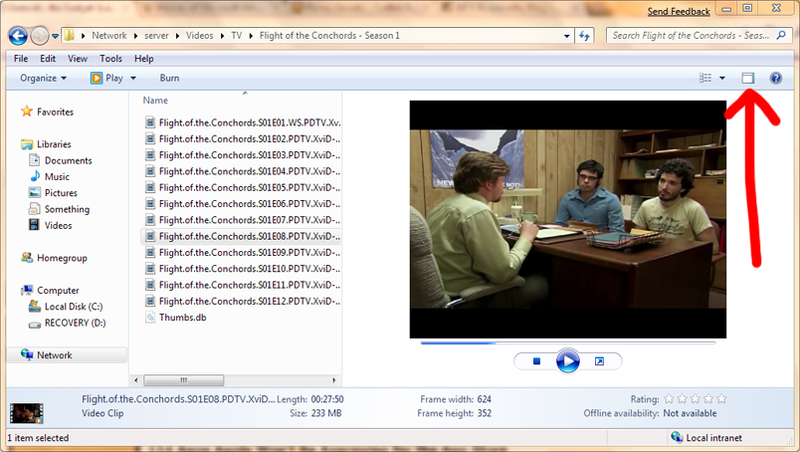Image resolution: width=800 pixels, height=452 pixels.
Task: Click the Refresh button beside address bar
Action: click(x=584, y=36)
